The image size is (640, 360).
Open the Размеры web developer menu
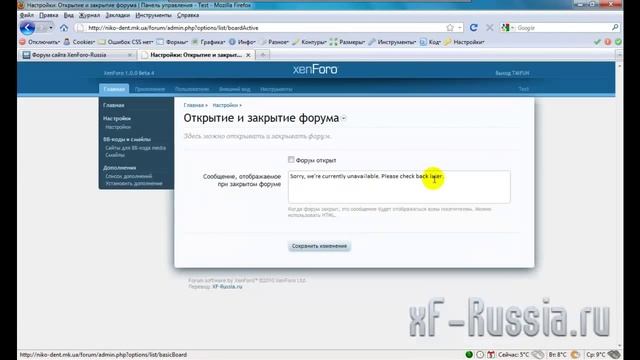[347, 42]
